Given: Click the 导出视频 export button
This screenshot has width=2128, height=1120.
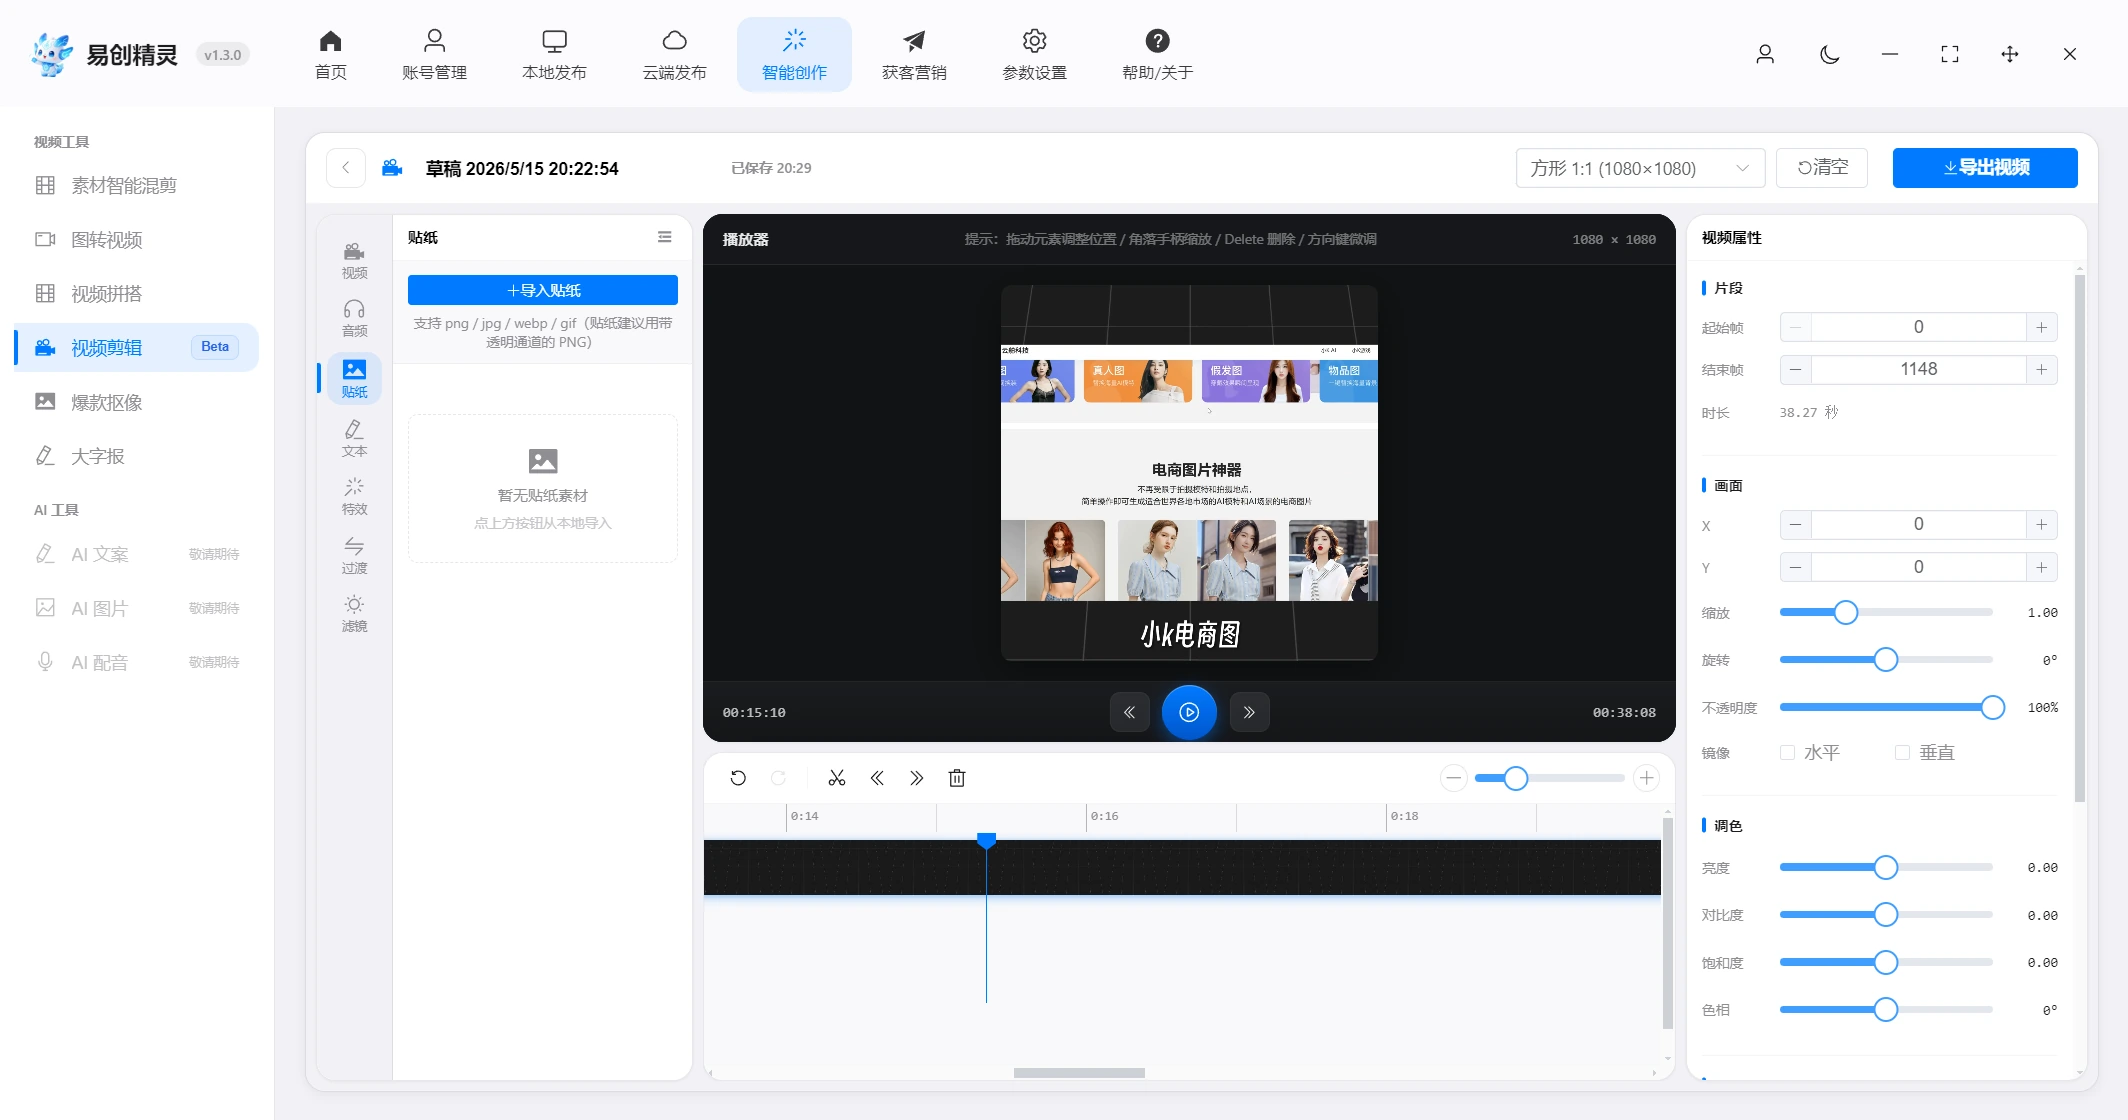Looking at the screenshot, I should pos(1985,168).
